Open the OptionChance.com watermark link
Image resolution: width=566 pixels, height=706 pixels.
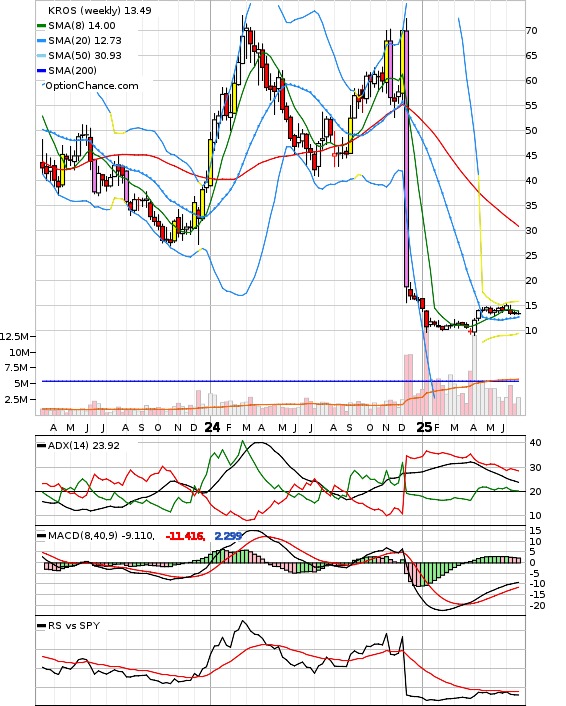point(92,86)
